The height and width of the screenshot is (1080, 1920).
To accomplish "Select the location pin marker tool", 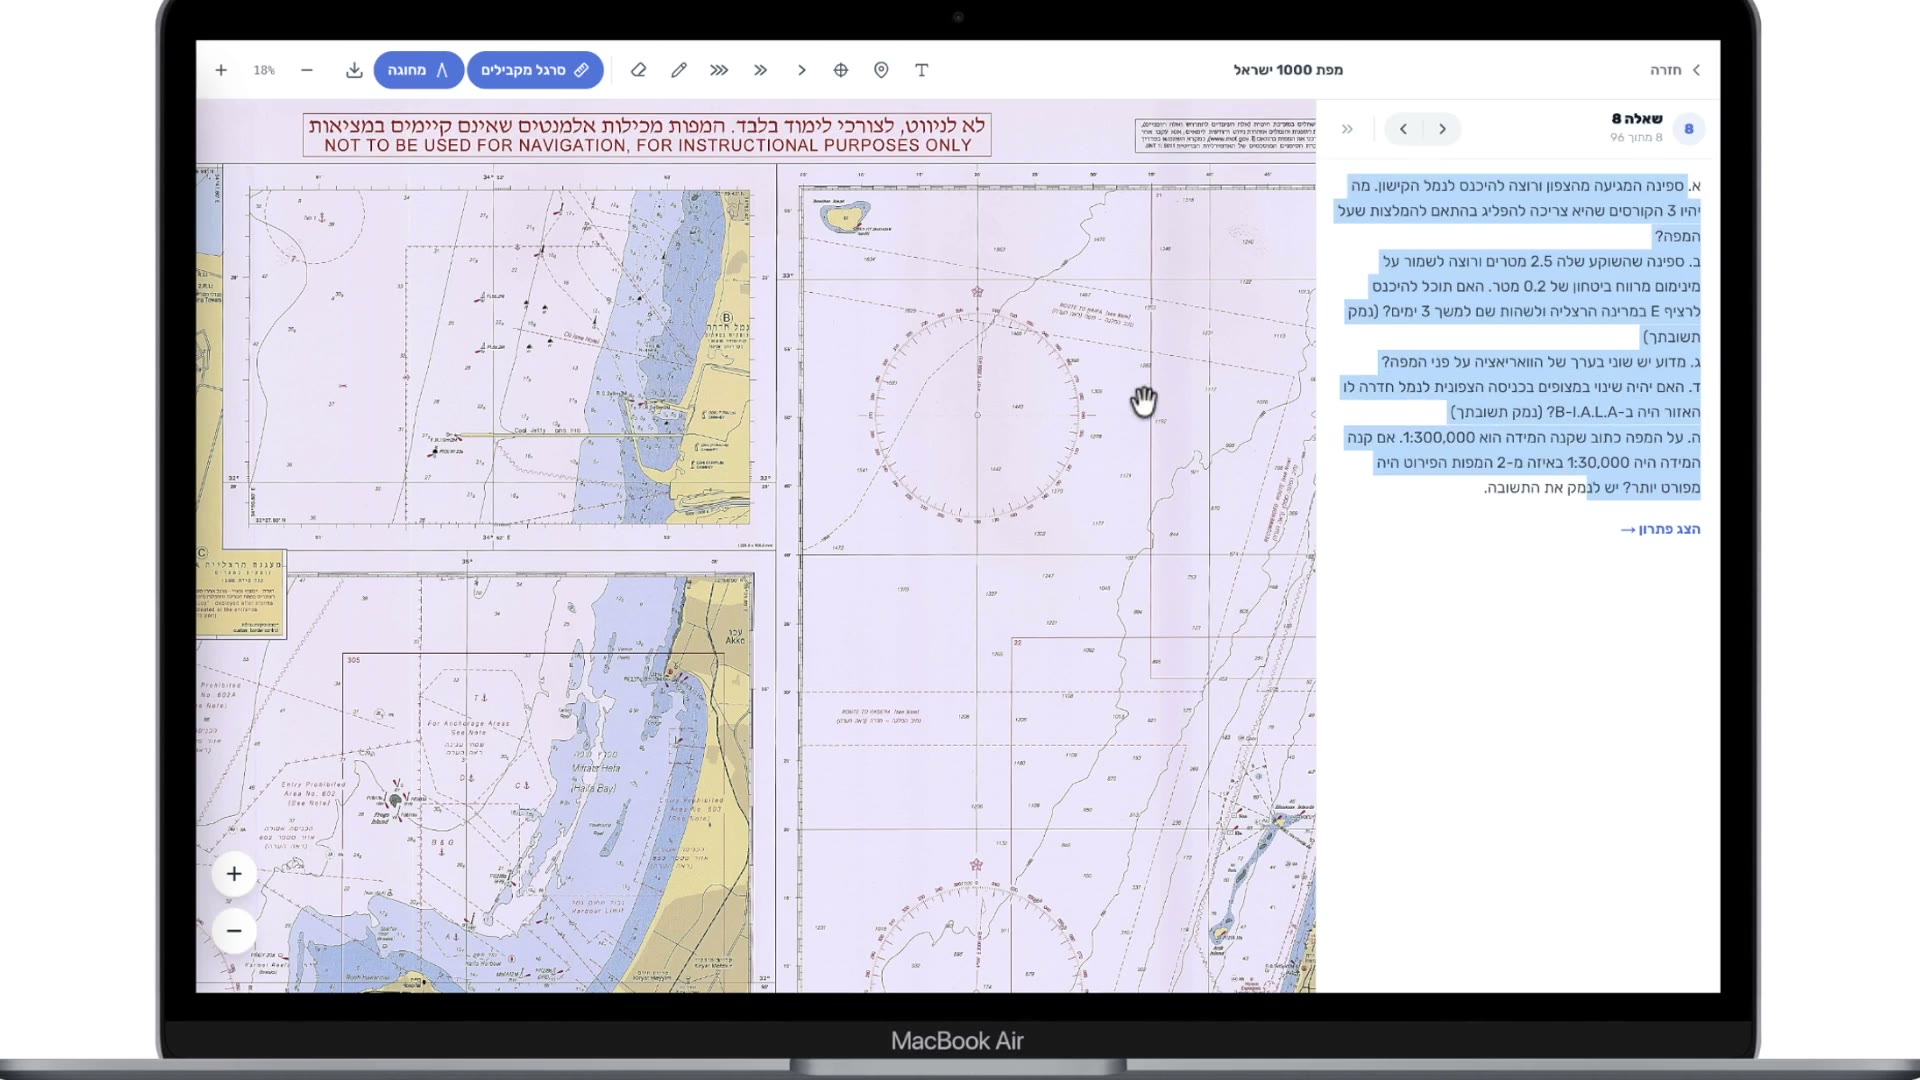I will tap(881, 70).
